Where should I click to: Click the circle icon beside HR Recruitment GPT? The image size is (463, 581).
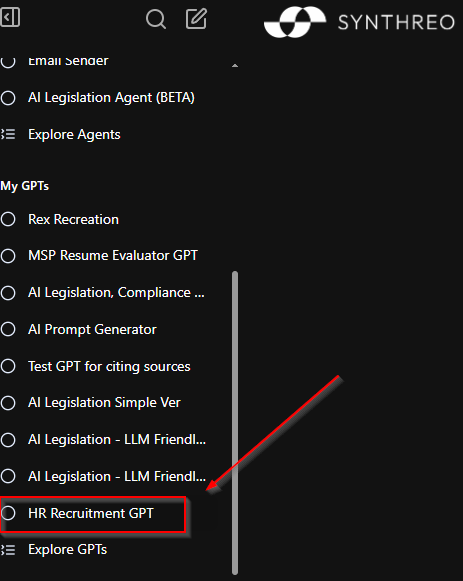[x=8, y=513]
